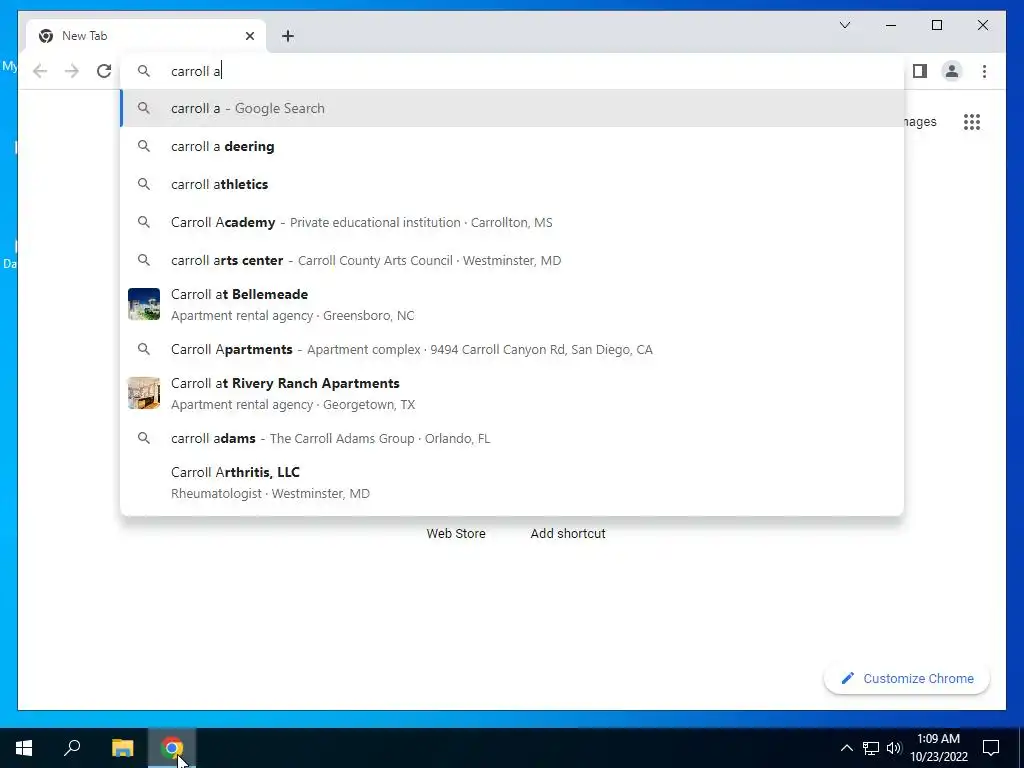
Task: Click the Rivery Ranch Apartments thumbnail image
Action: click(x=144, y=393)
